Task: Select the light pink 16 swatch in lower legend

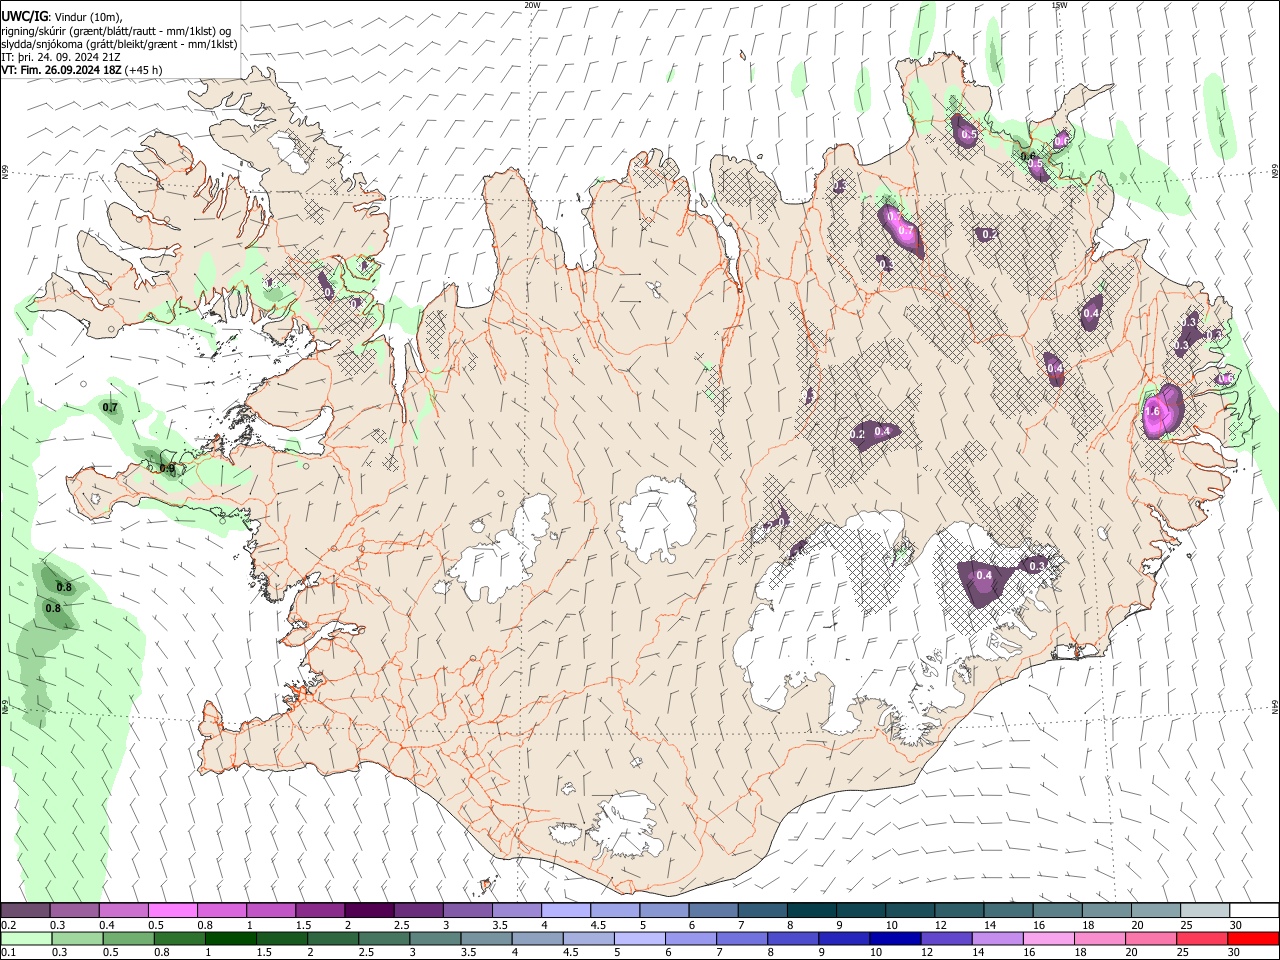Action: [x=1047, y=938]
